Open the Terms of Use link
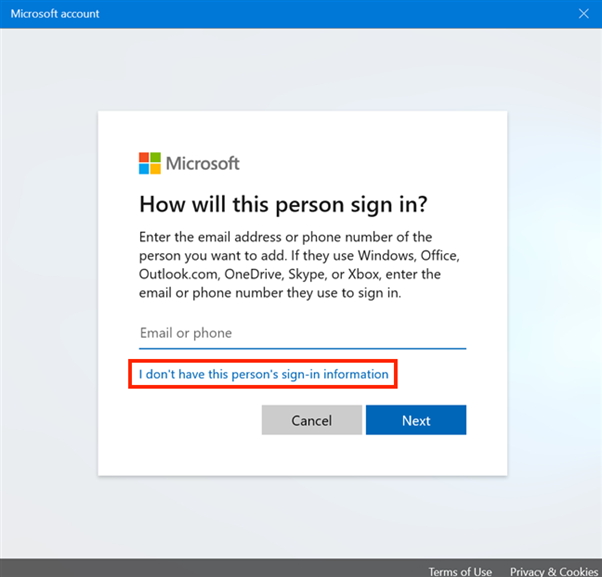This screenshot has height=577, width=602. (460, 571)
